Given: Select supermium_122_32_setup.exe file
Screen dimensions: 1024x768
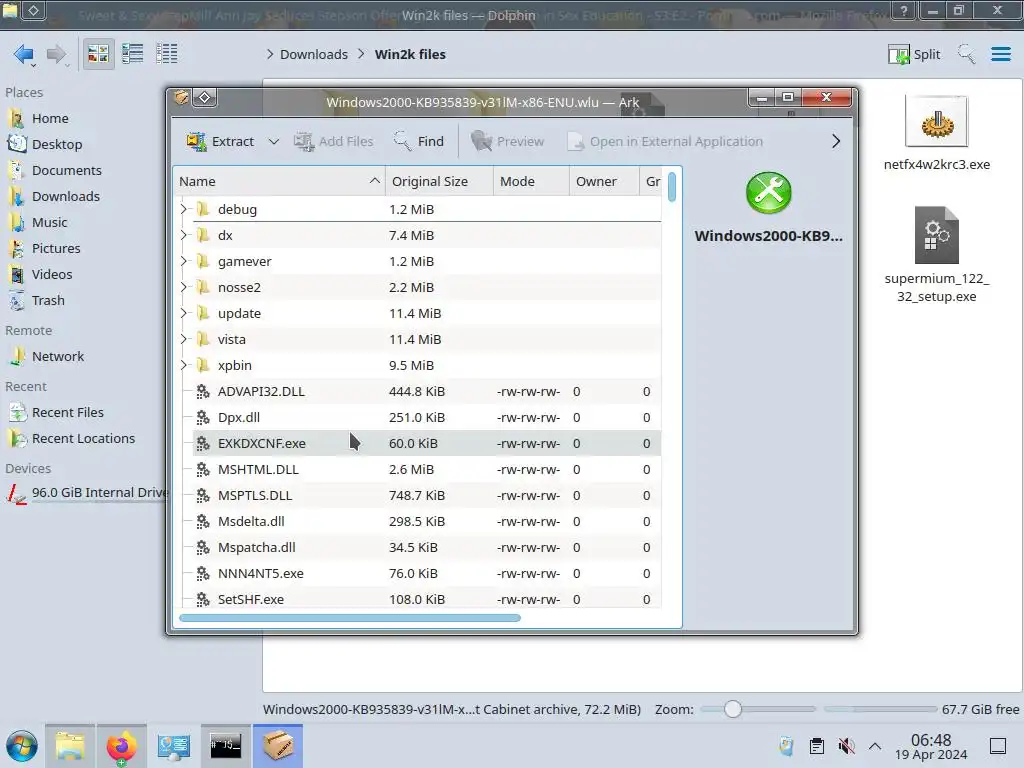Looking at the screenshot, I should pyautogui.click(x=936, y=255).
